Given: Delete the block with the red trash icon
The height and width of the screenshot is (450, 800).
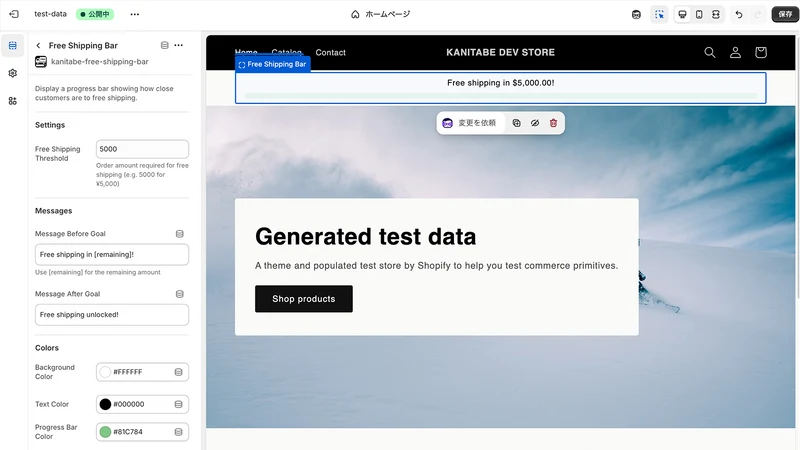Looking at the screenshot, I should [x=553, y=123].
